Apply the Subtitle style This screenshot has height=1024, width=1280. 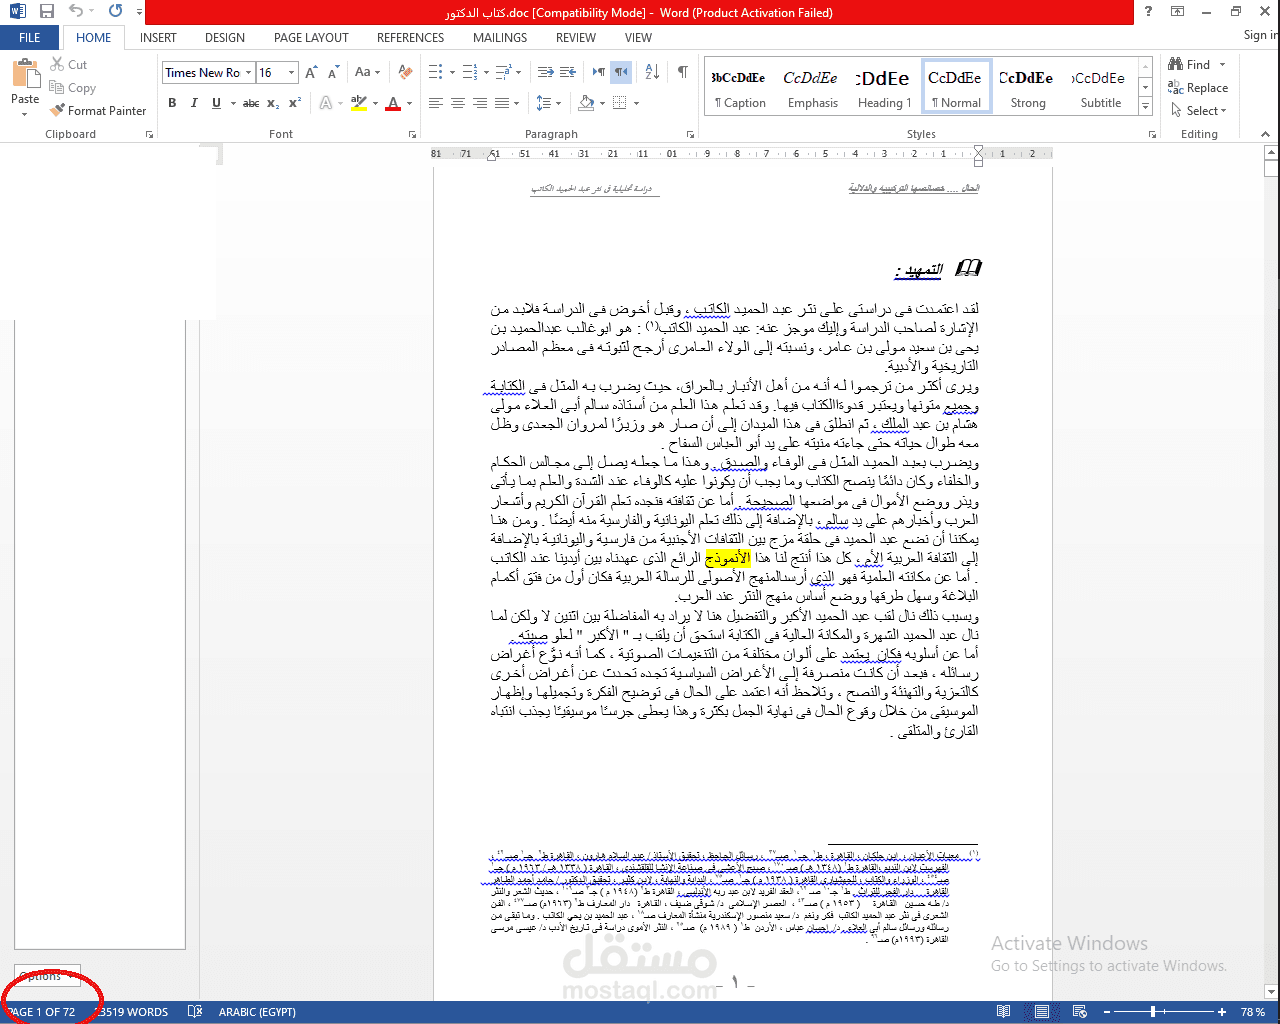[1100, 88]
